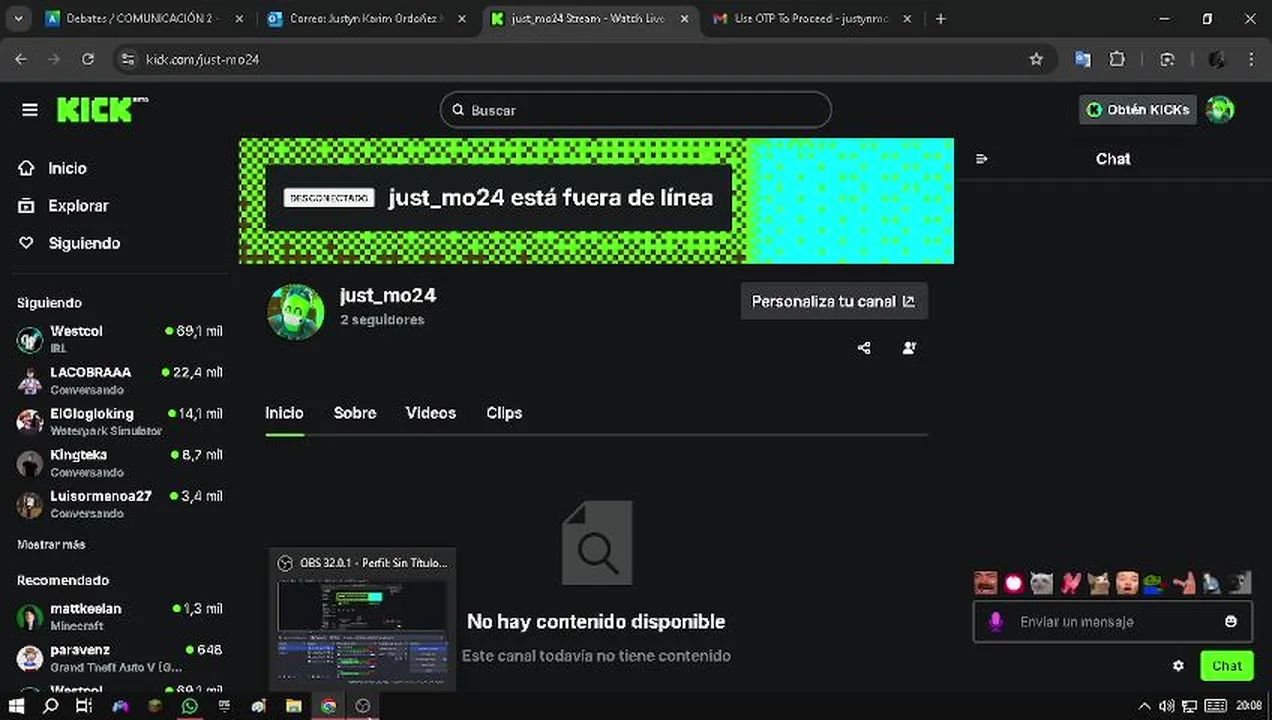
Task: Click the browser reload icon
Action: click(x=88, y=60)
